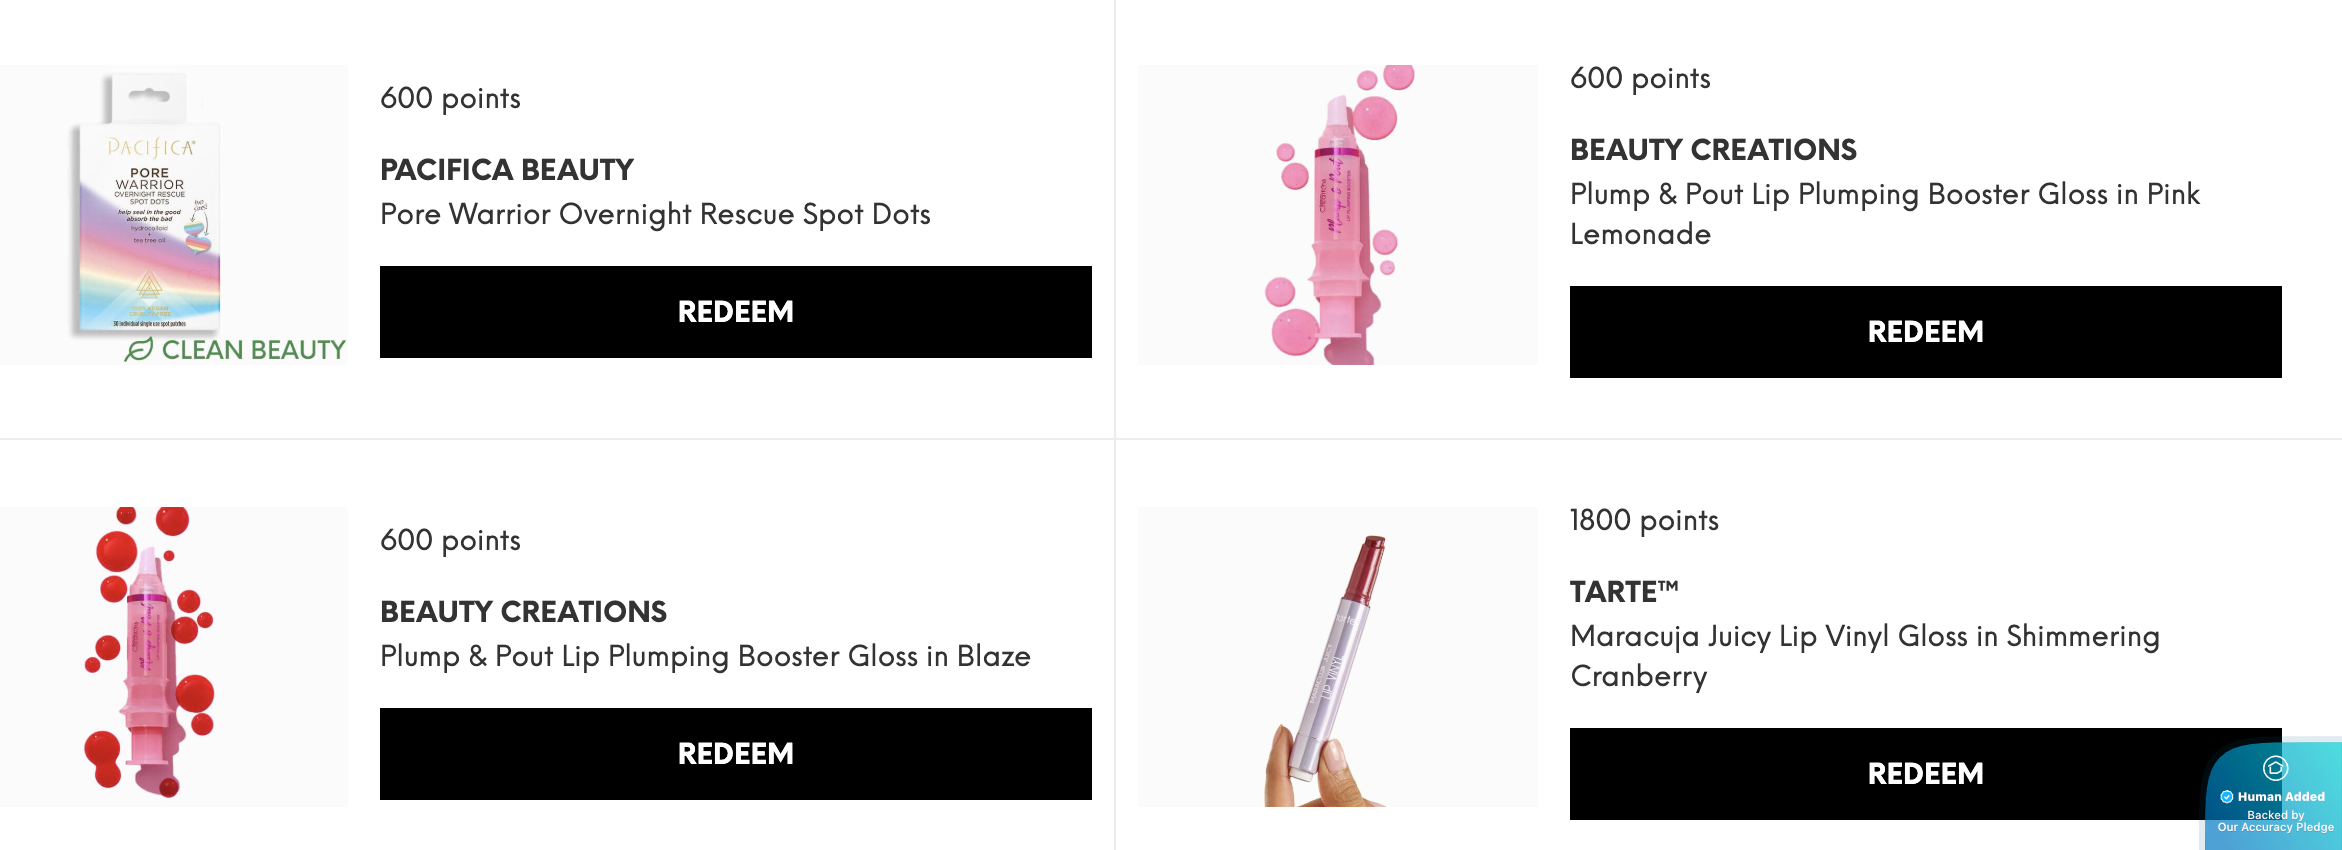Click the Clean Beauty leaf icon
This screenshot has width=2342, height=850.
pyautogui.click(x=139, y=349)
